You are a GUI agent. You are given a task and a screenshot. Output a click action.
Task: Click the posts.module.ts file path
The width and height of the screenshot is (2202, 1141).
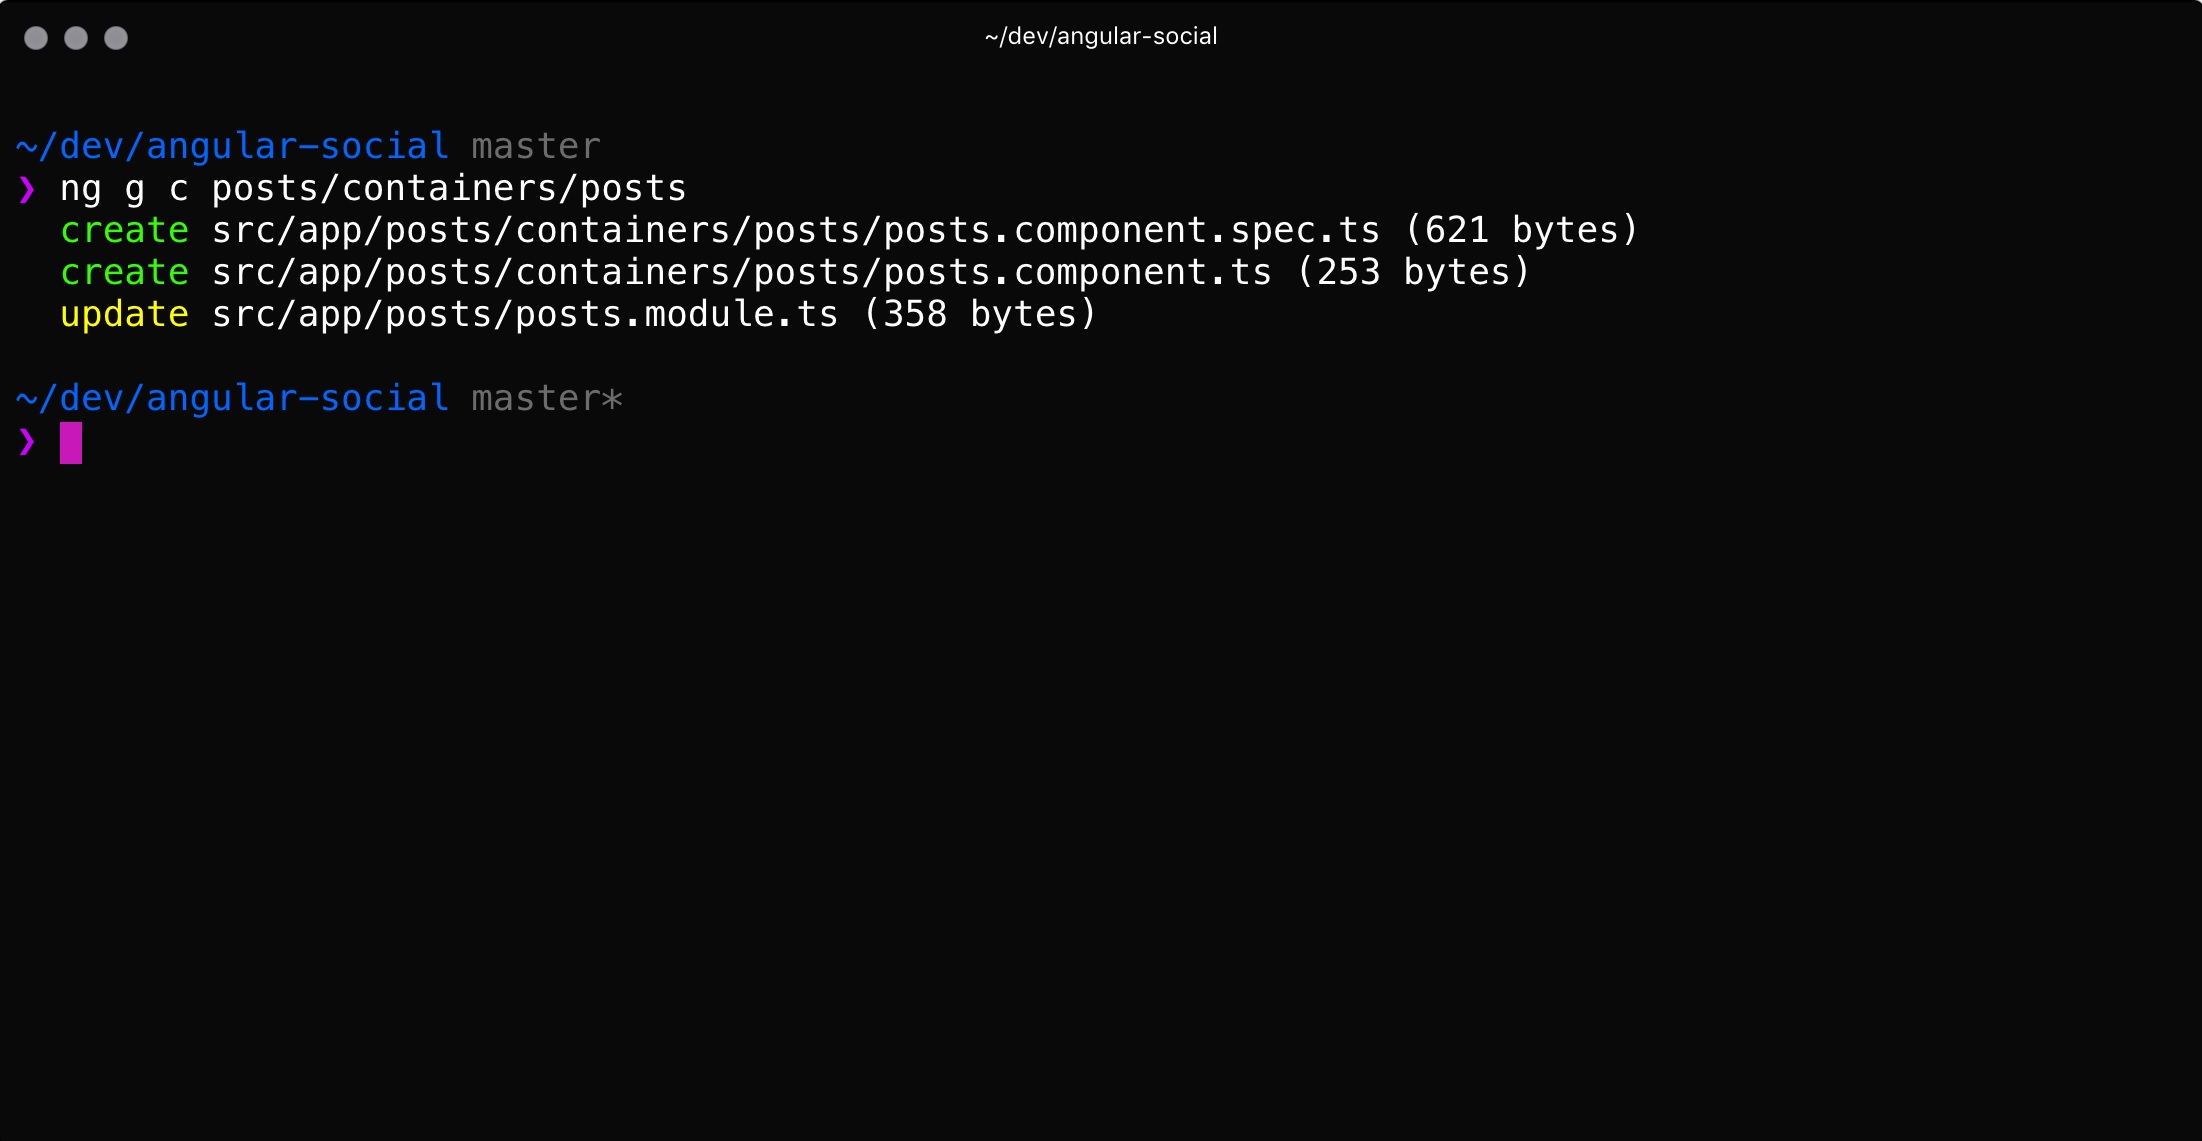coord(525,315)
